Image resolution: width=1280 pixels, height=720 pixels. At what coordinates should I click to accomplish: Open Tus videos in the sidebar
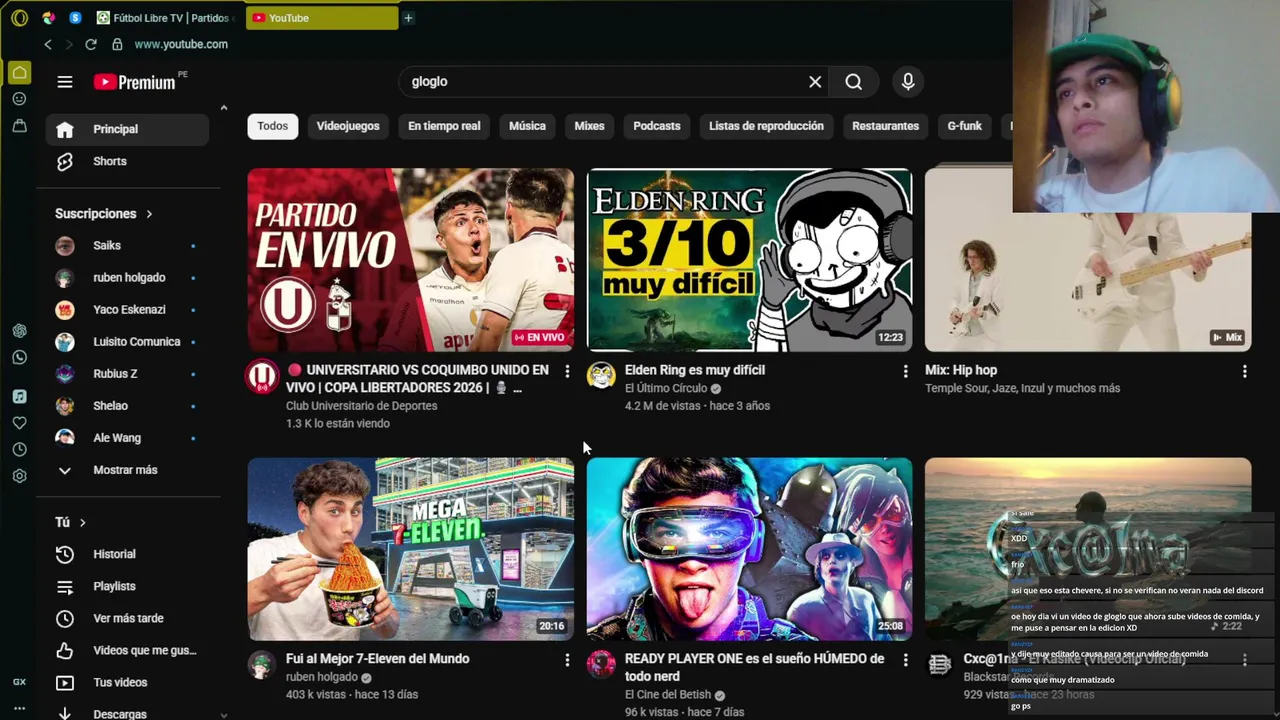point(127,682)
